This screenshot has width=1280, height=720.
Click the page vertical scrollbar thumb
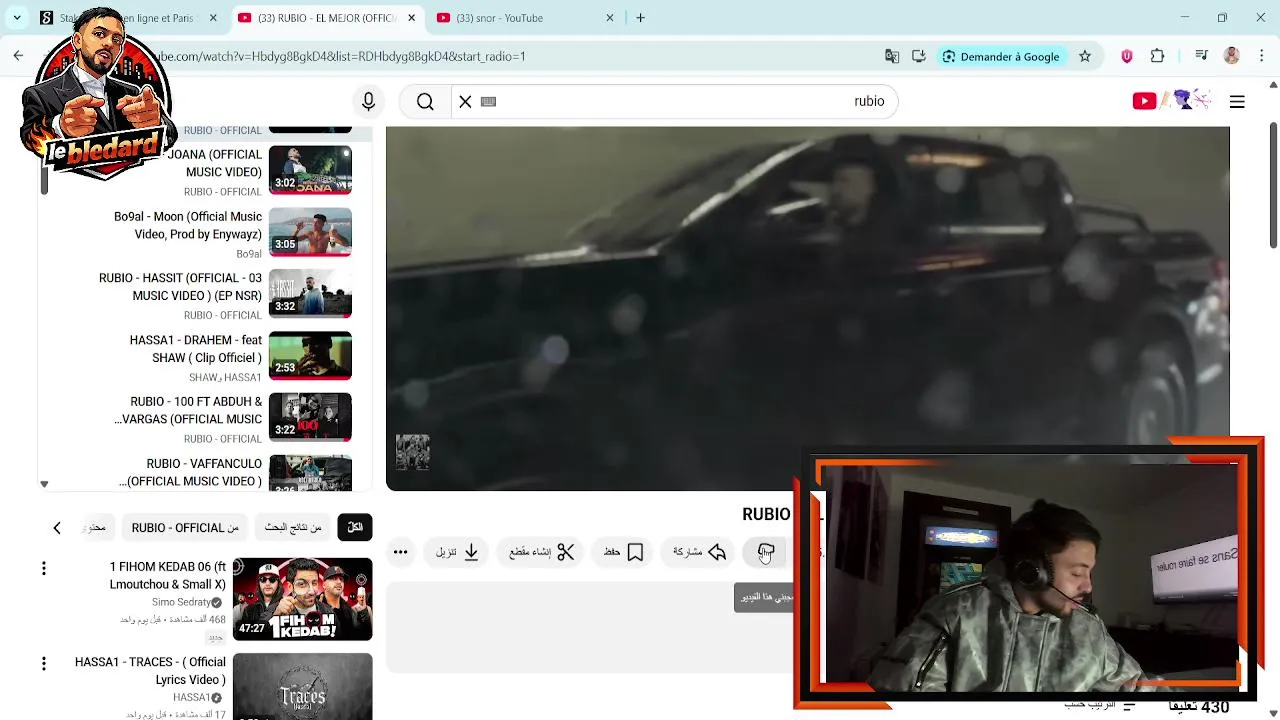1273,185
